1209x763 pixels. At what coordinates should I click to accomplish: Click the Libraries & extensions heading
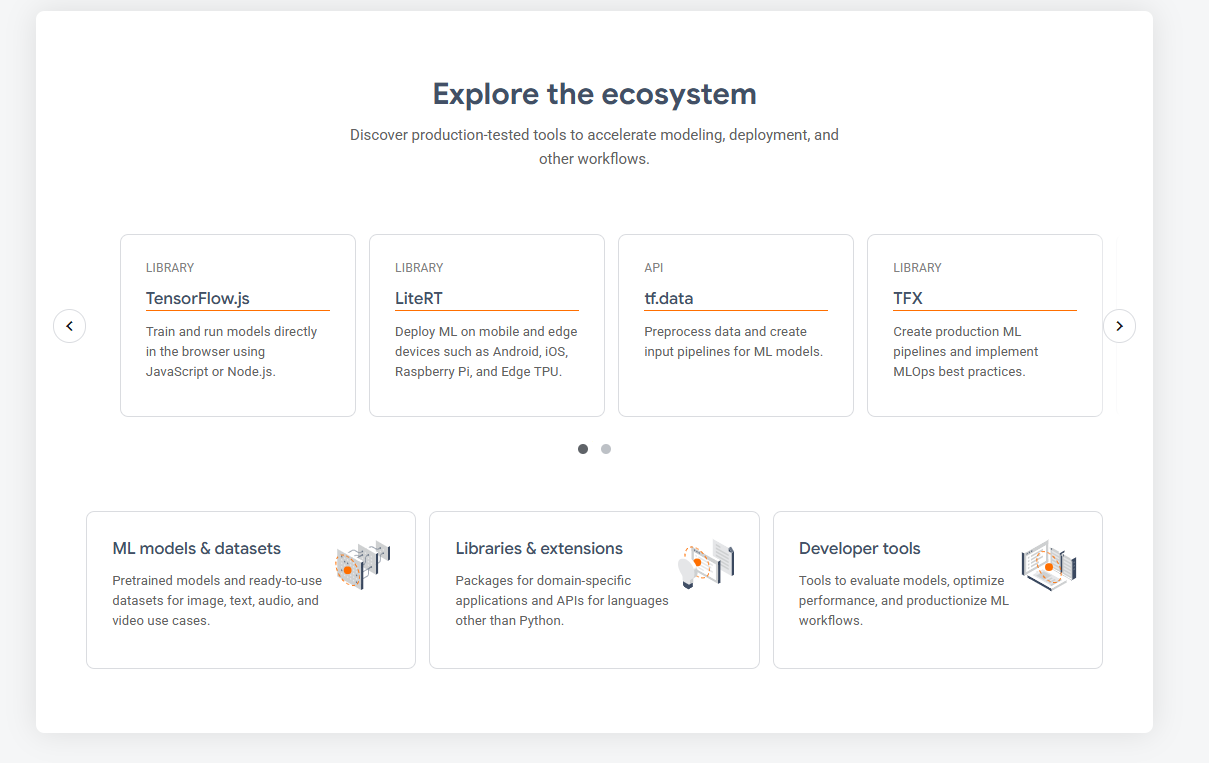coord(539,548)
